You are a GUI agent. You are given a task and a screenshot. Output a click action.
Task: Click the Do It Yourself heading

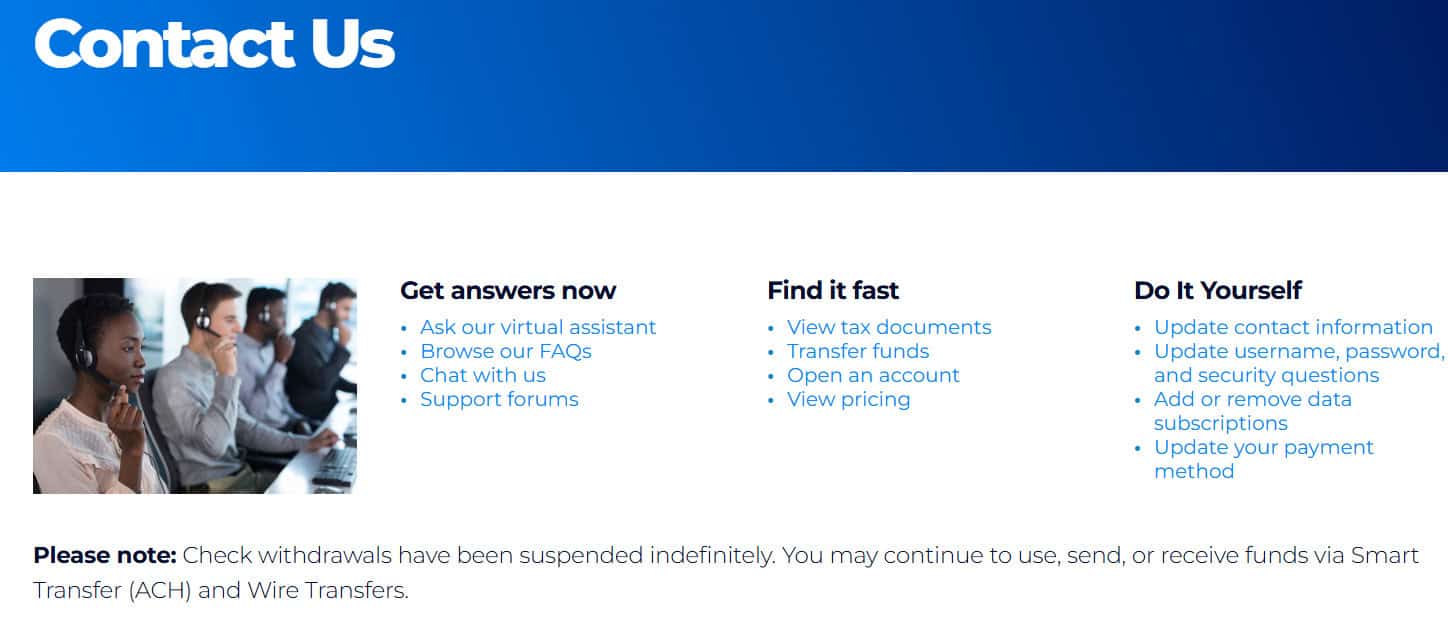pos(1217,291)
